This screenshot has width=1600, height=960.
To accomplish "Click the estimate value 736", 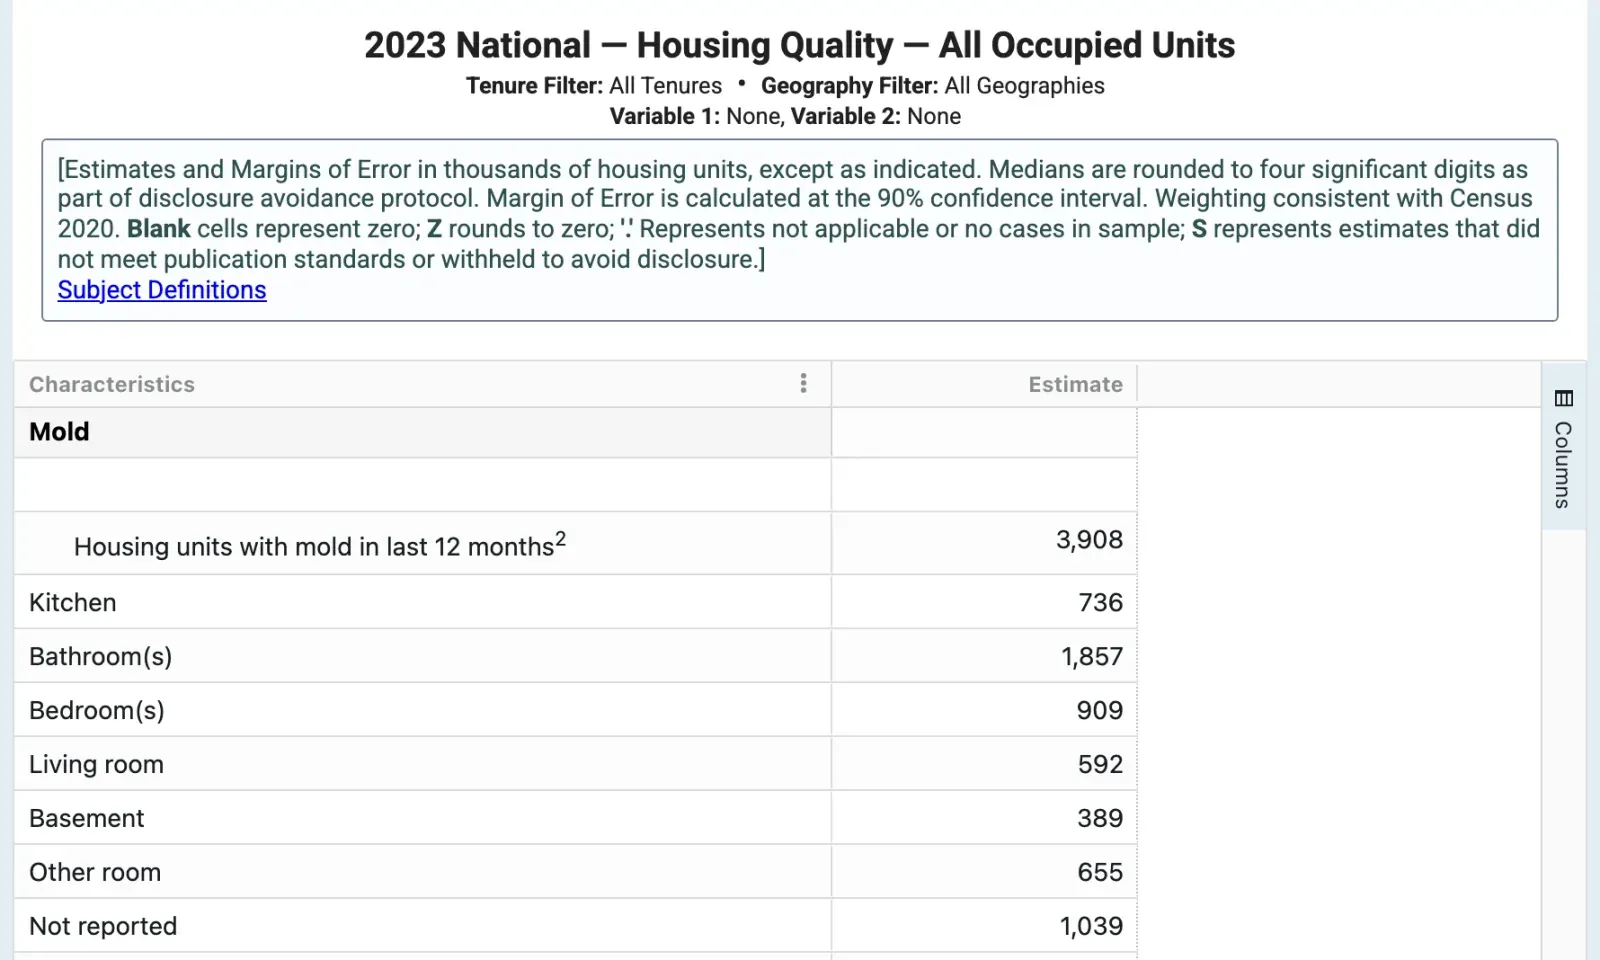I will 1100,602.
